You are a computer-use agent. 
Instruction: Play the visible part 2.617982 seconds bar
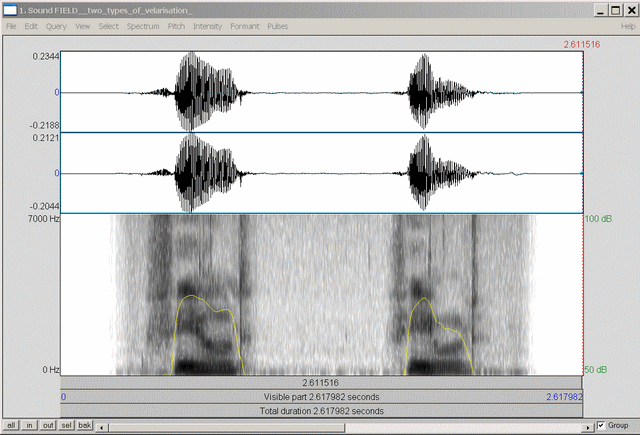coord(322,397)
